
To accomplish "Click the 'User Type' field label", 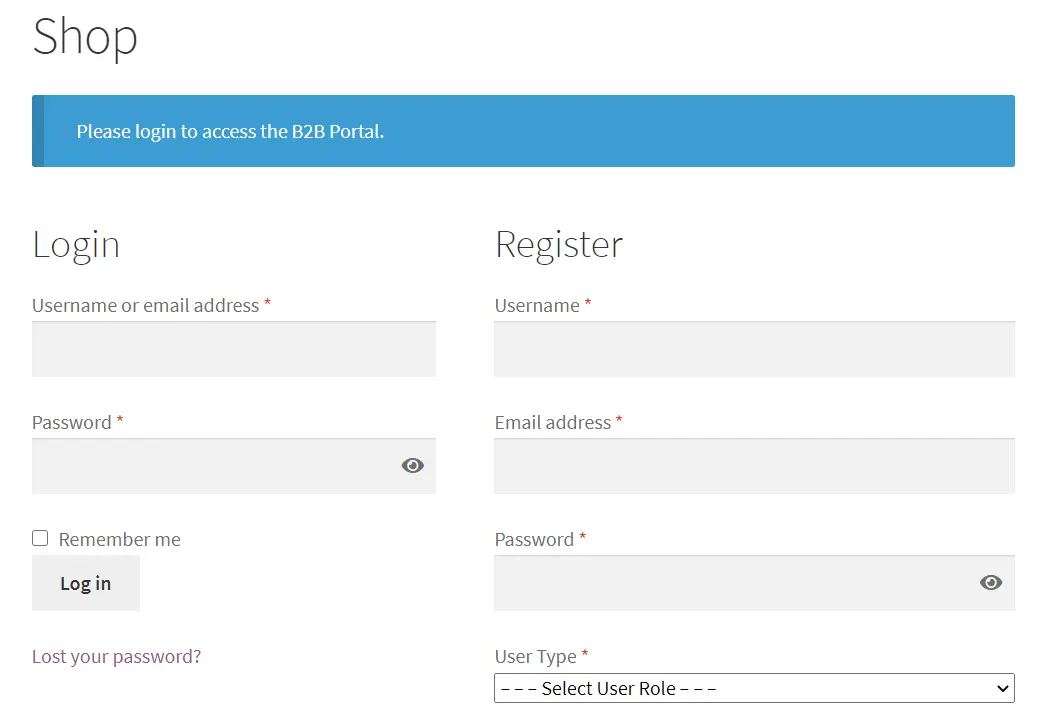I will [x=535, y=657].
